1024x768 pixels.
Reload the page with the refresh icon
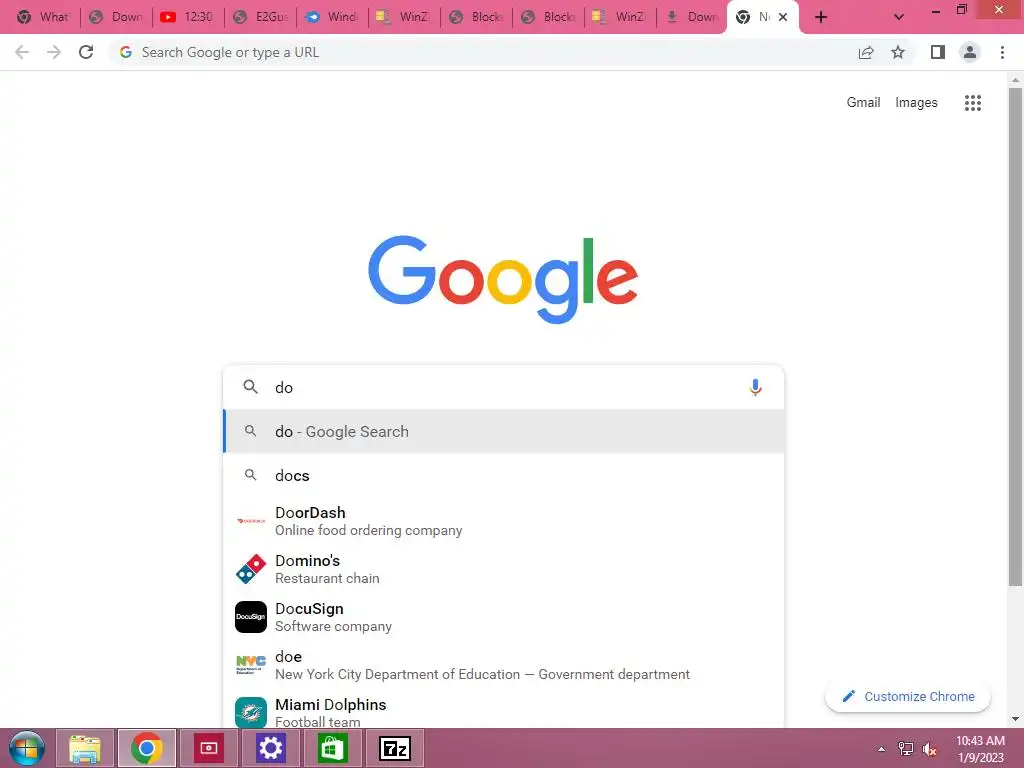86,52
